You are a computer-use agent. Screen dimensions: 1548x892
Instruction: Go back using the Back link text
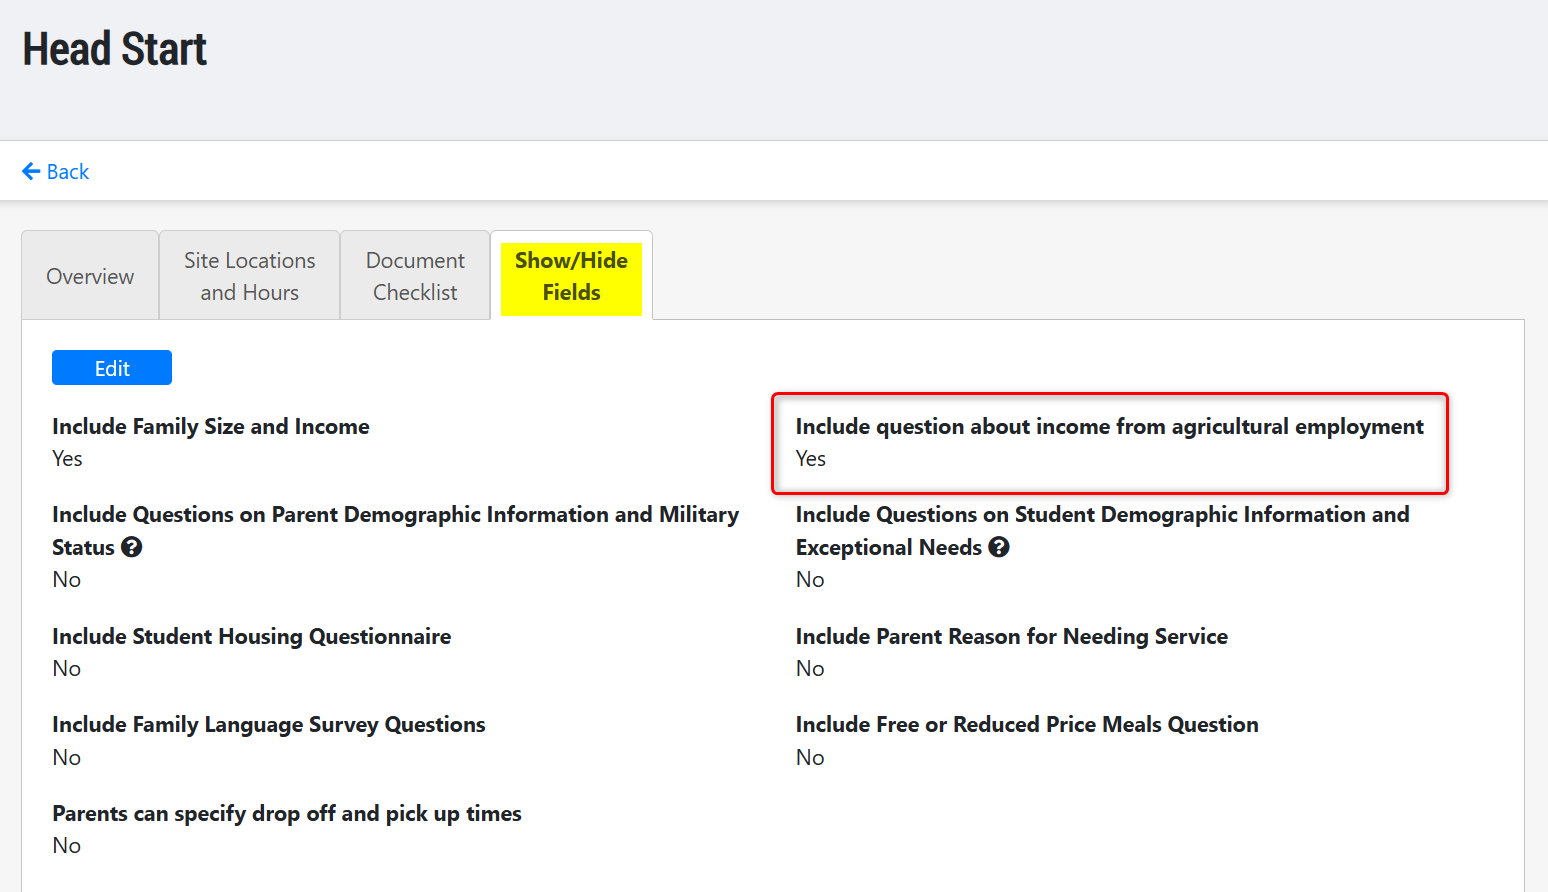click(68, 171)
